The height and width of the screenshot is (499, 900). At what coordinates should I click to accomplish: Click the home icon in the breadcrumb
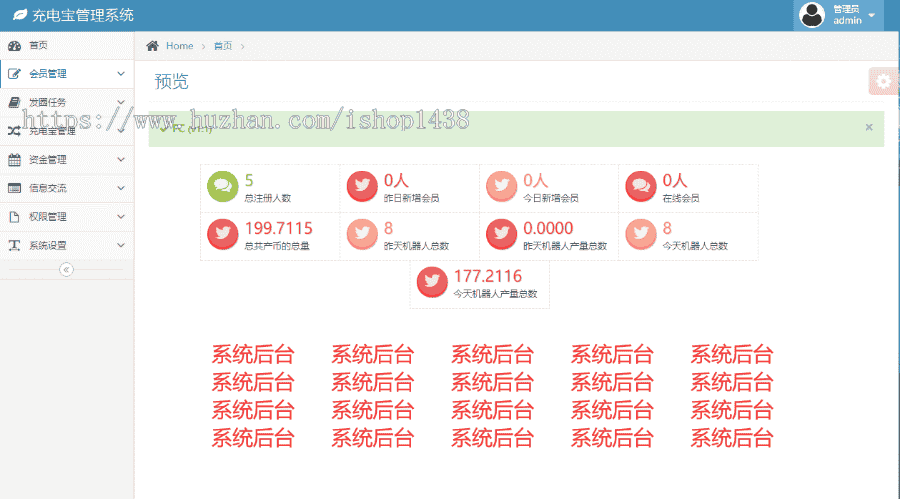(x=152, y=45)
